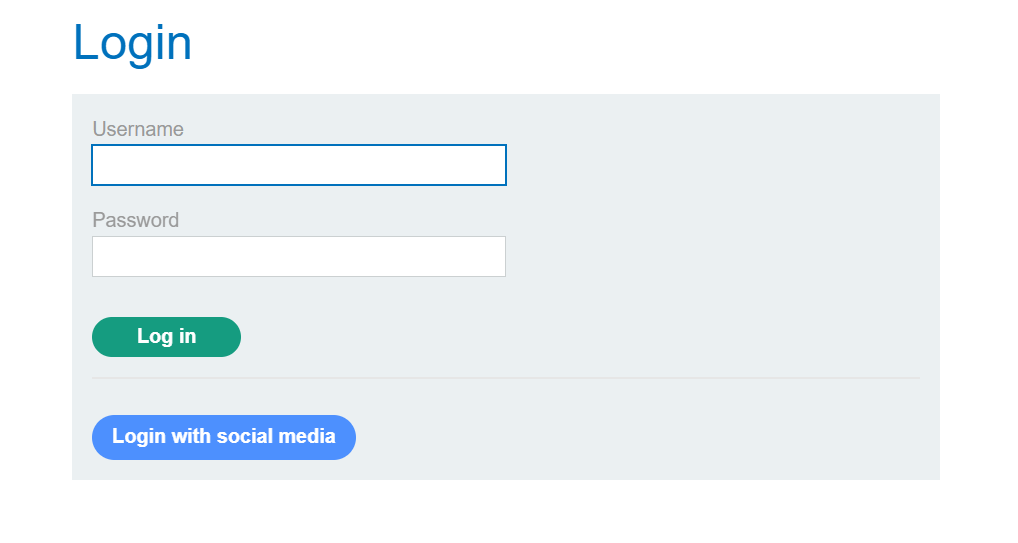This screenshot has width=1018, height=543.
Task: Focus the Password text box
Action: (x=298, y=256)
